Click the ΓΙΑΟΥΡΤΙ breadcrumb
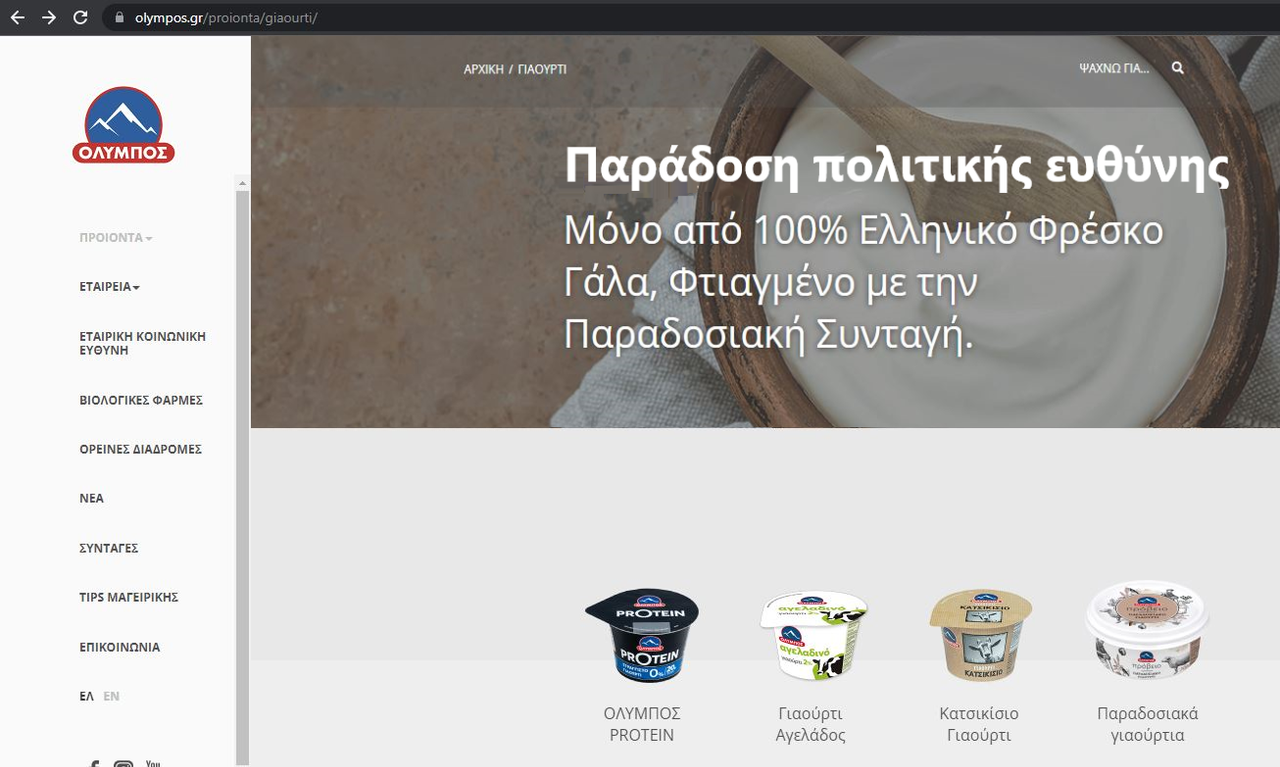Image resolution: width=1280 pixels, height=767 pixels. coord(542,70)
